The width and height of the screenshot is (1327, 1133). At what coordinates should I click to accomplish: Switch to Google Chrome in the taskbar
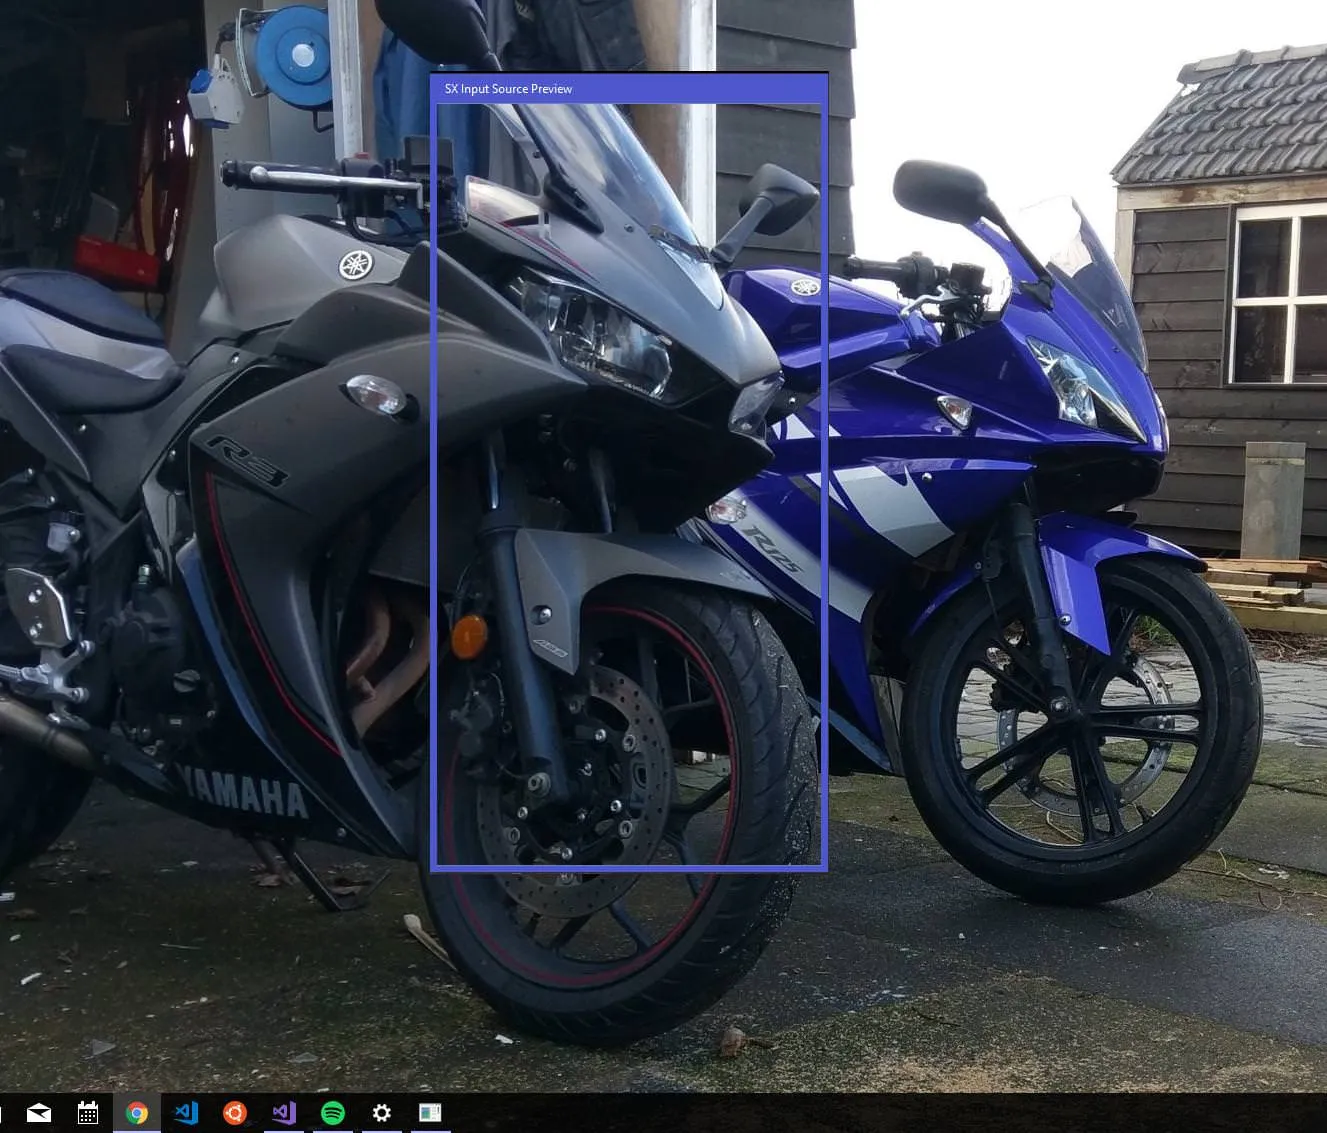[x=137, y=1113]
